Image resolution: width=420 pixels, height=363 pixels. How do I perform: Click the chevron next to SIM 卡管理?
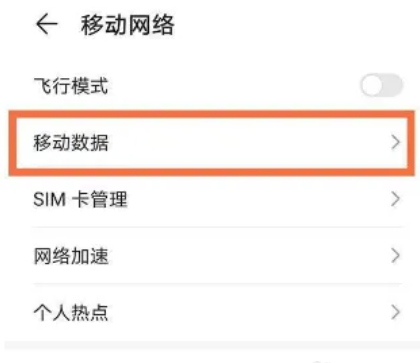coord(395,199)
